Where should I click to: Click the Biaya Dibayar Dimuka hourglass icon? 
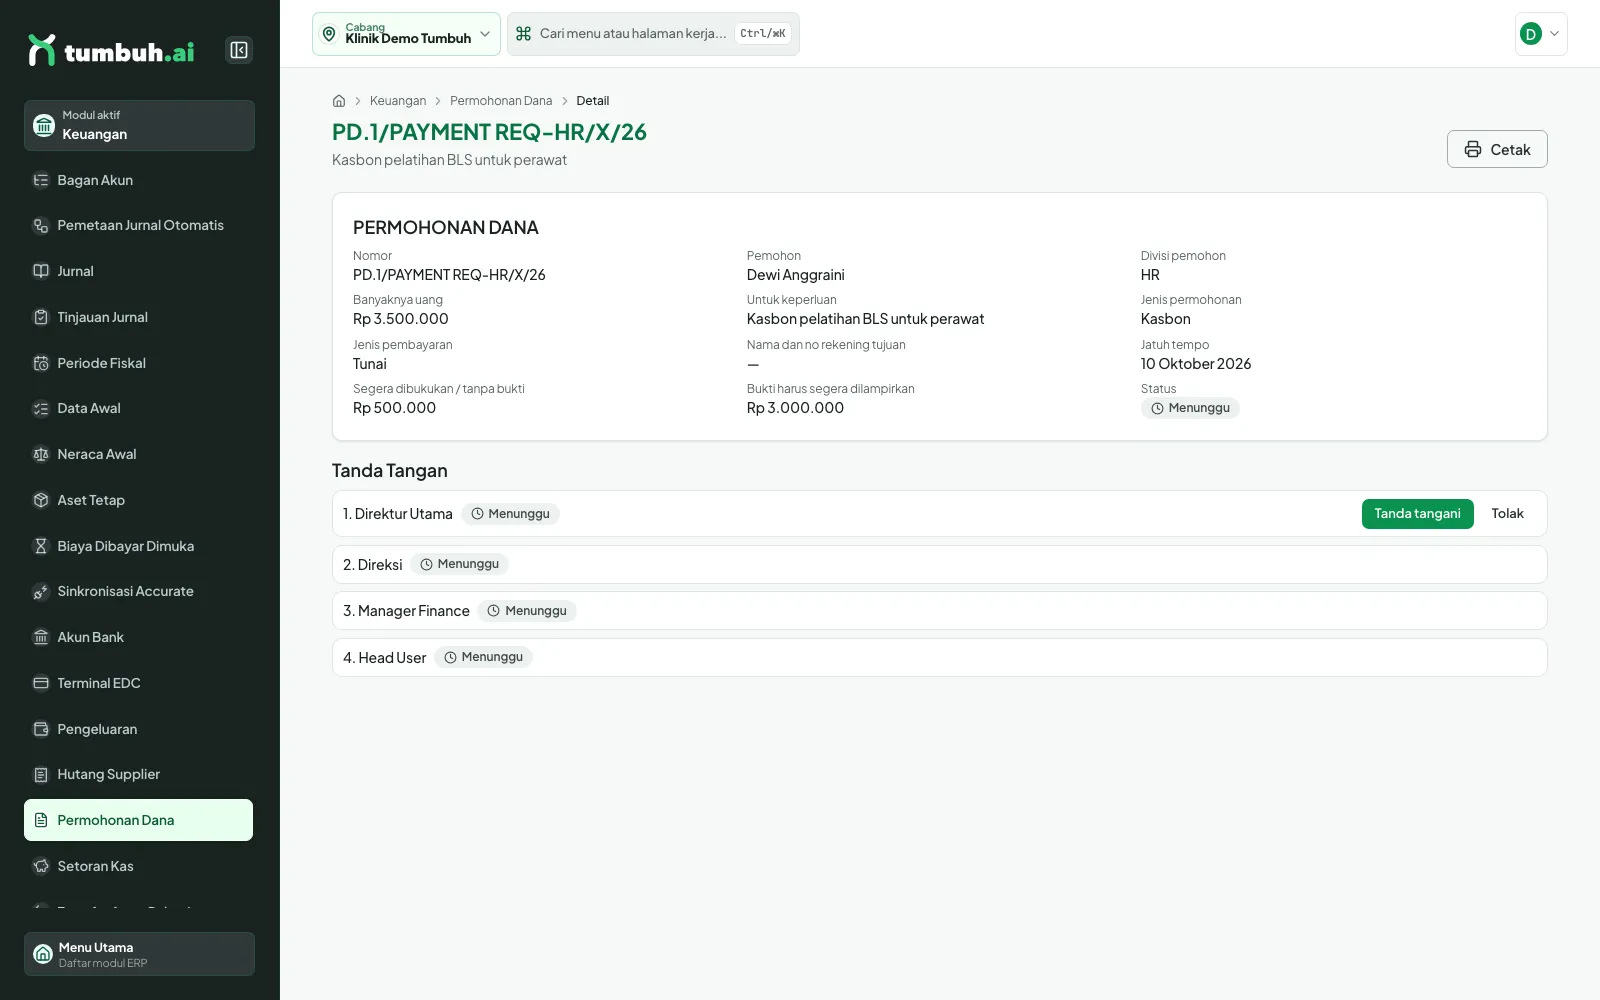tap(41, 546)
